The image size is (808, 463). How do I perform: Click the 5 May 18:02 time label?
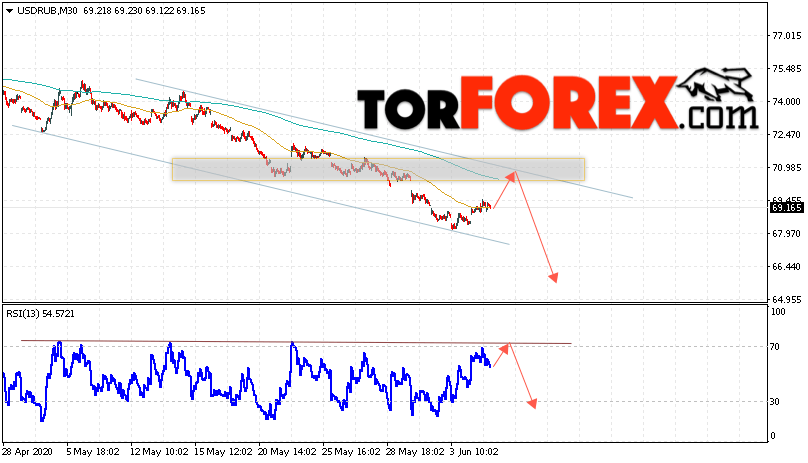[93, 452]
